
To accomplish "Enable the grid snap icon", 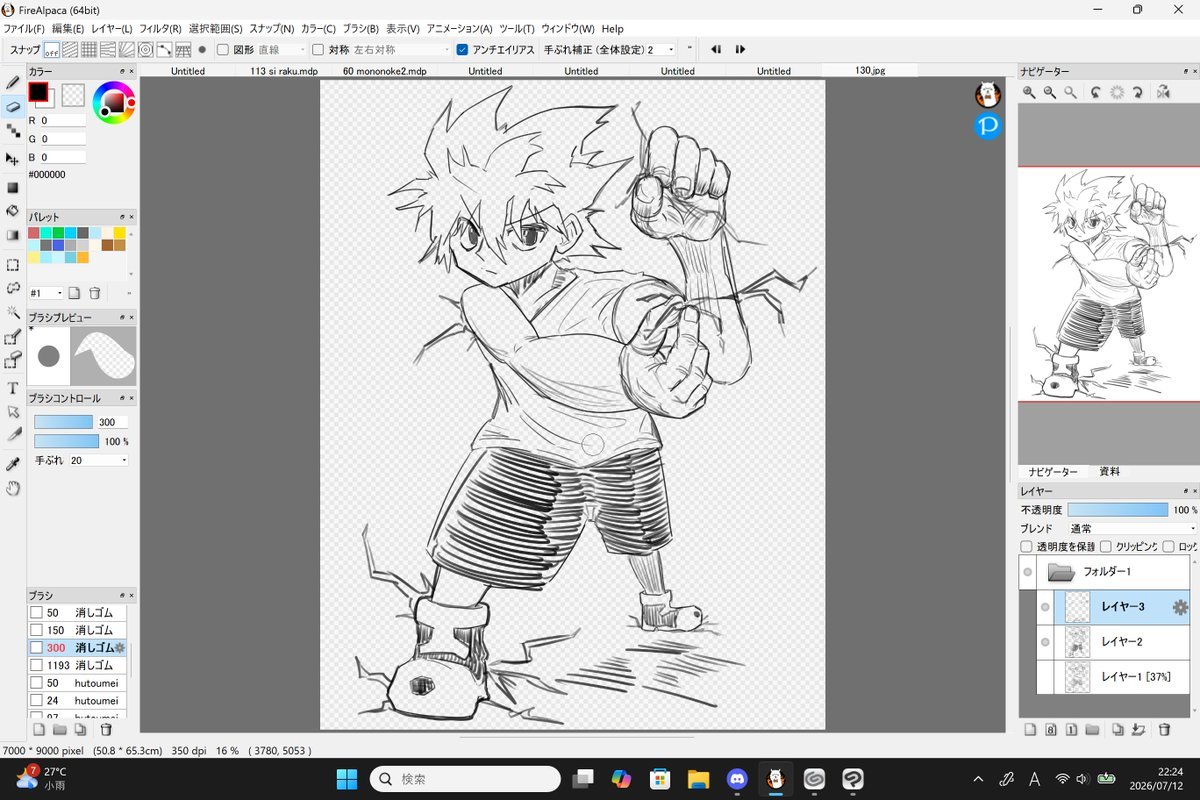I will [89, 49].
